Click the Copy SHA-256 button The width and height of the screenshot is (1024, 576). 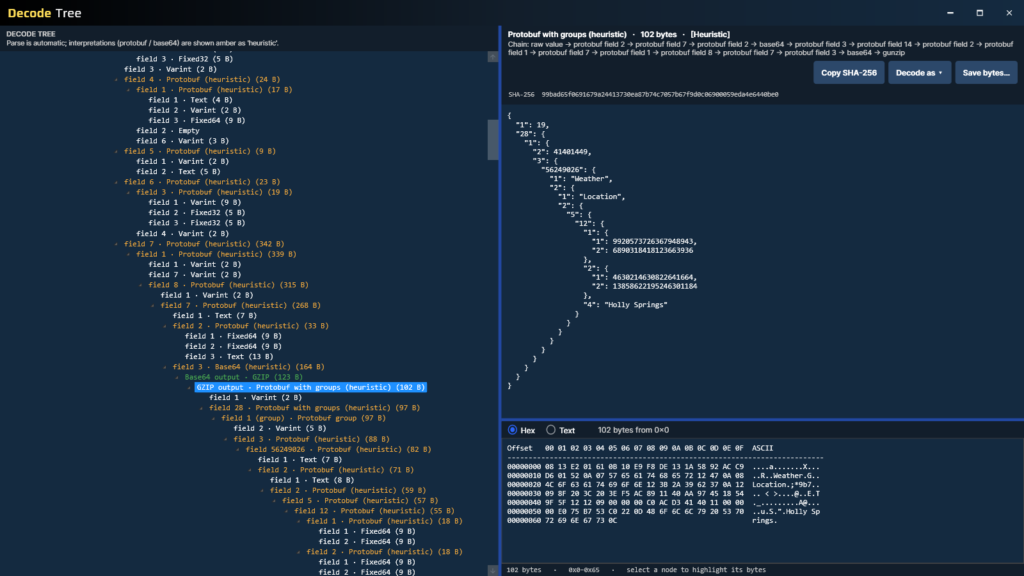[848, 72]
